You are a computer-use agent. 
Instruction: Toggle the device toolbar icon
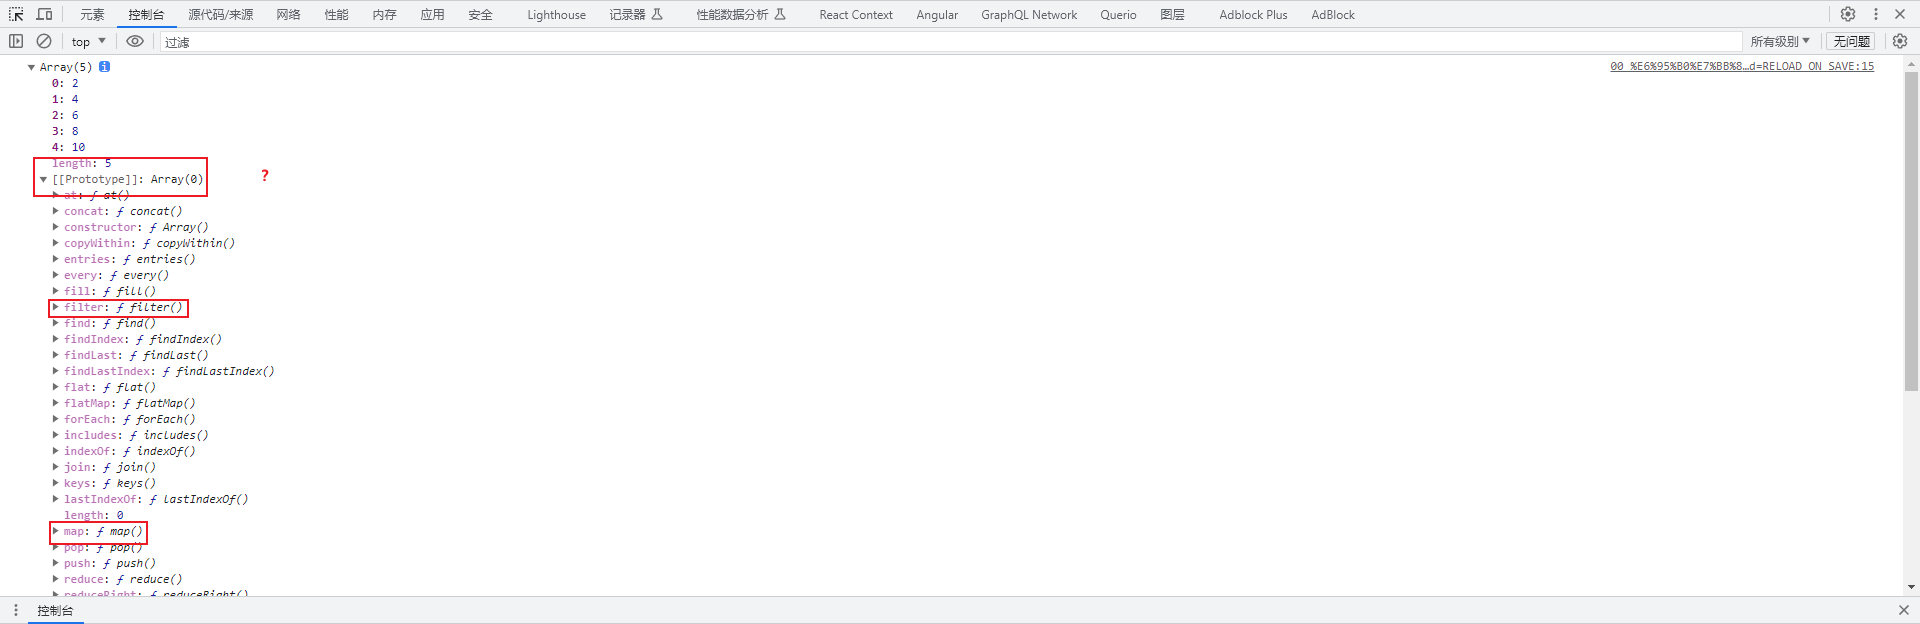tap(45, 14)
